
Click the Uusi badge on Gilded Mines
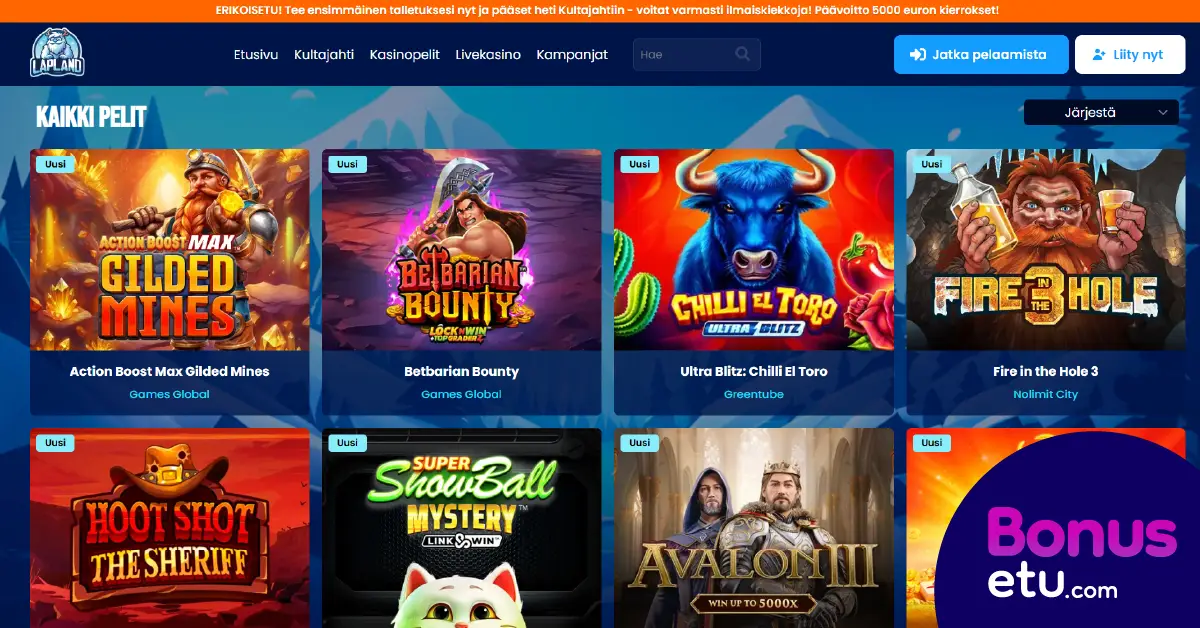pos(55,164)
